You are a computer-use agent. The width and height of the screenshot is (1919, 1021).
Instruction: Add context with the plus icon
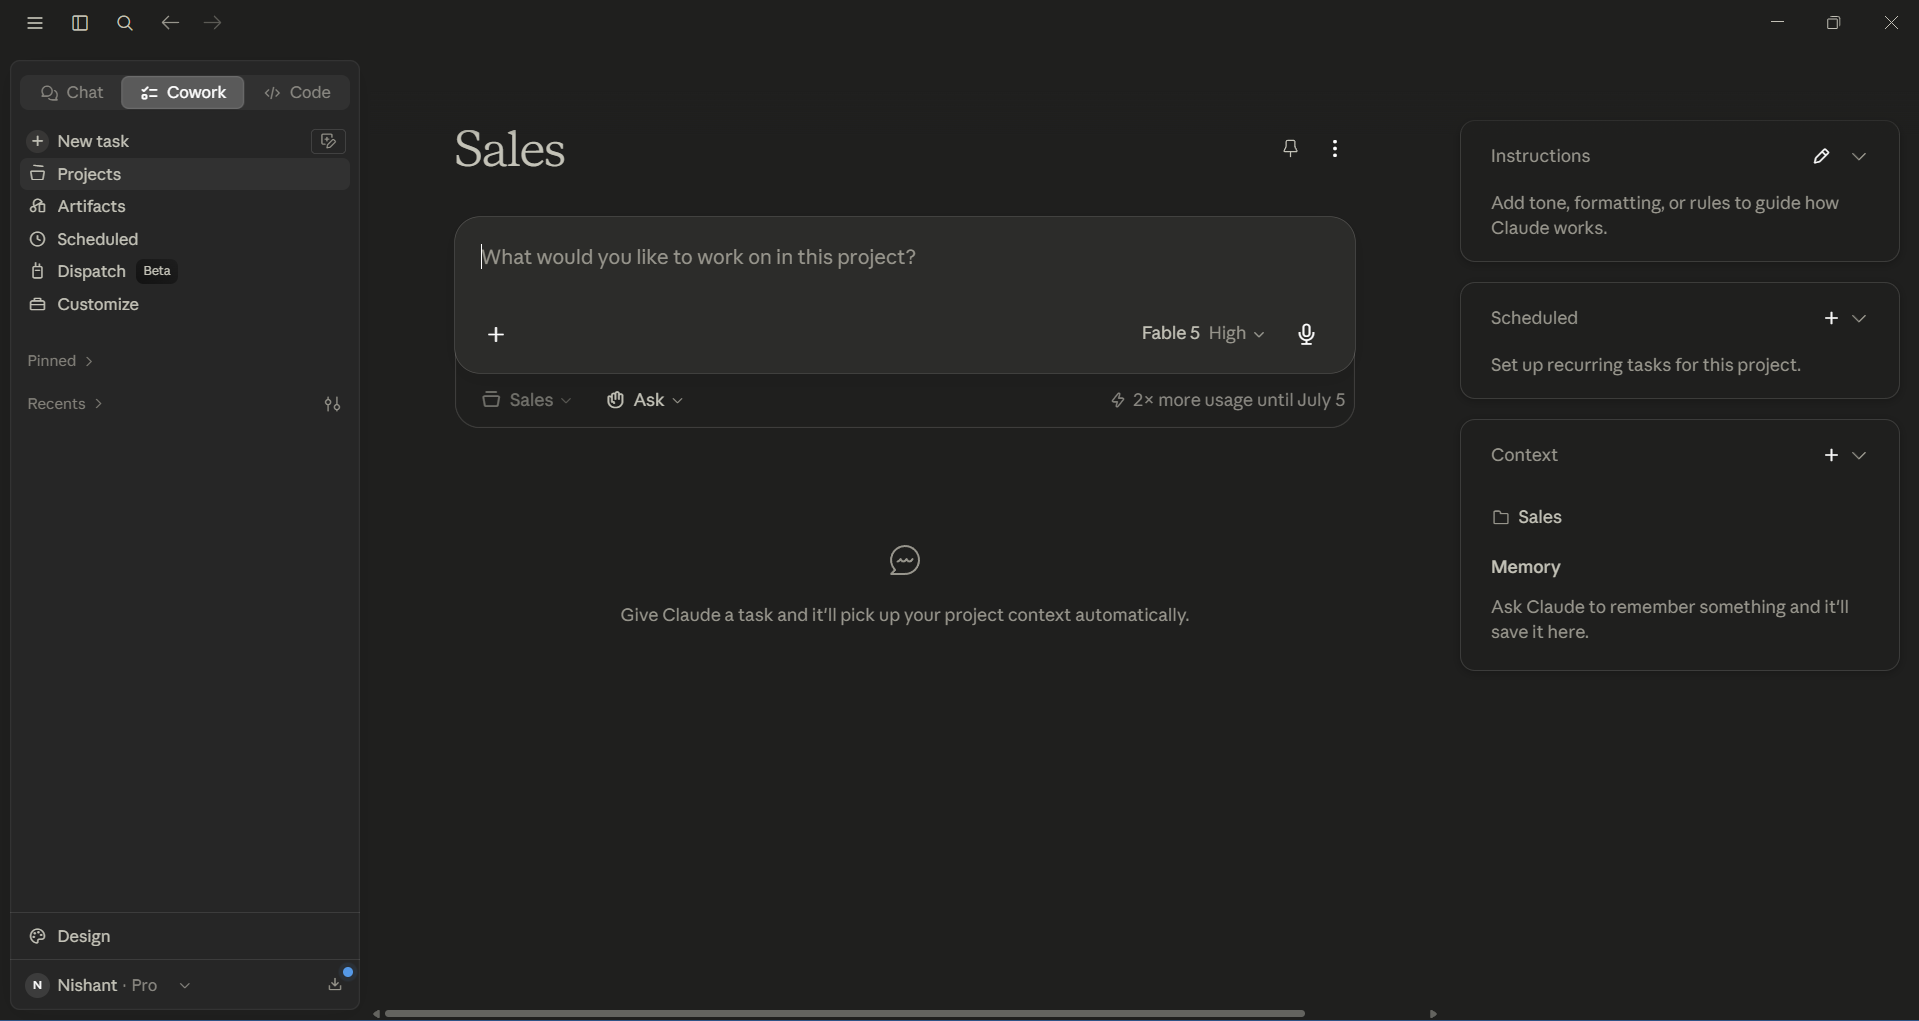click(1831, 456)
